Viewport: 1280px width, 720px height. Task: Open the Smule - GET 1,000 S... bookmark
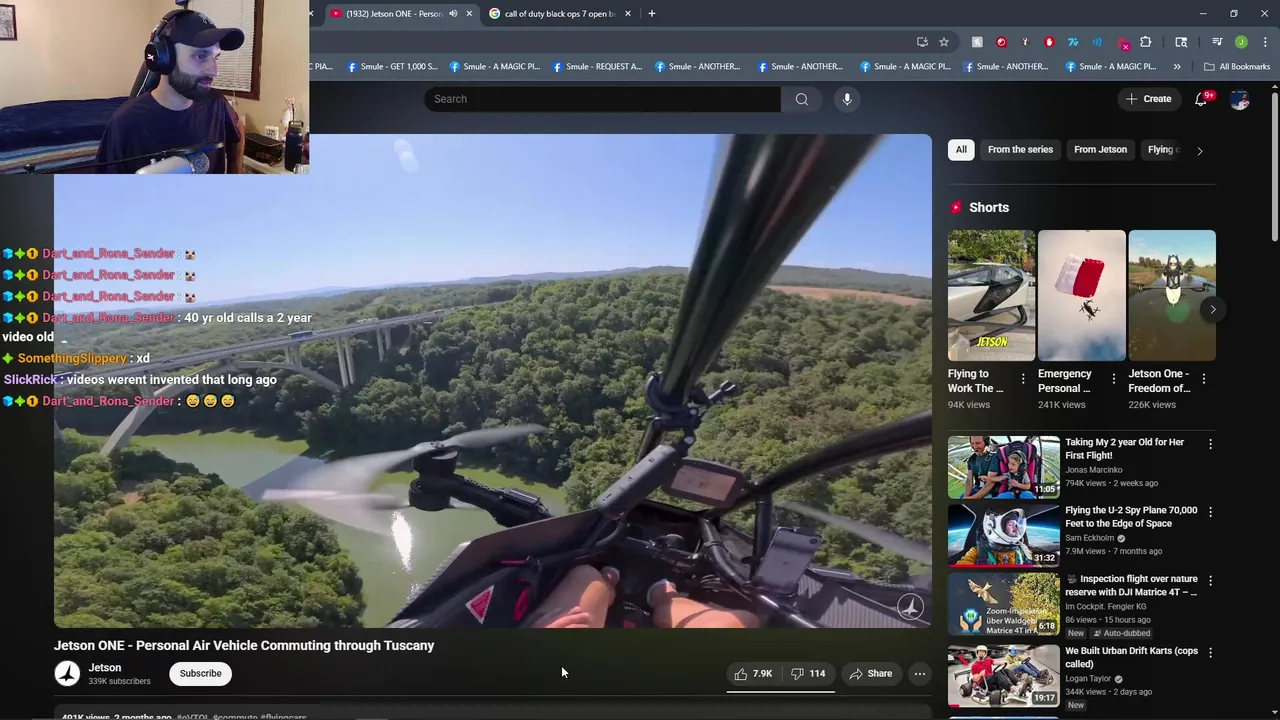point(392,67)
